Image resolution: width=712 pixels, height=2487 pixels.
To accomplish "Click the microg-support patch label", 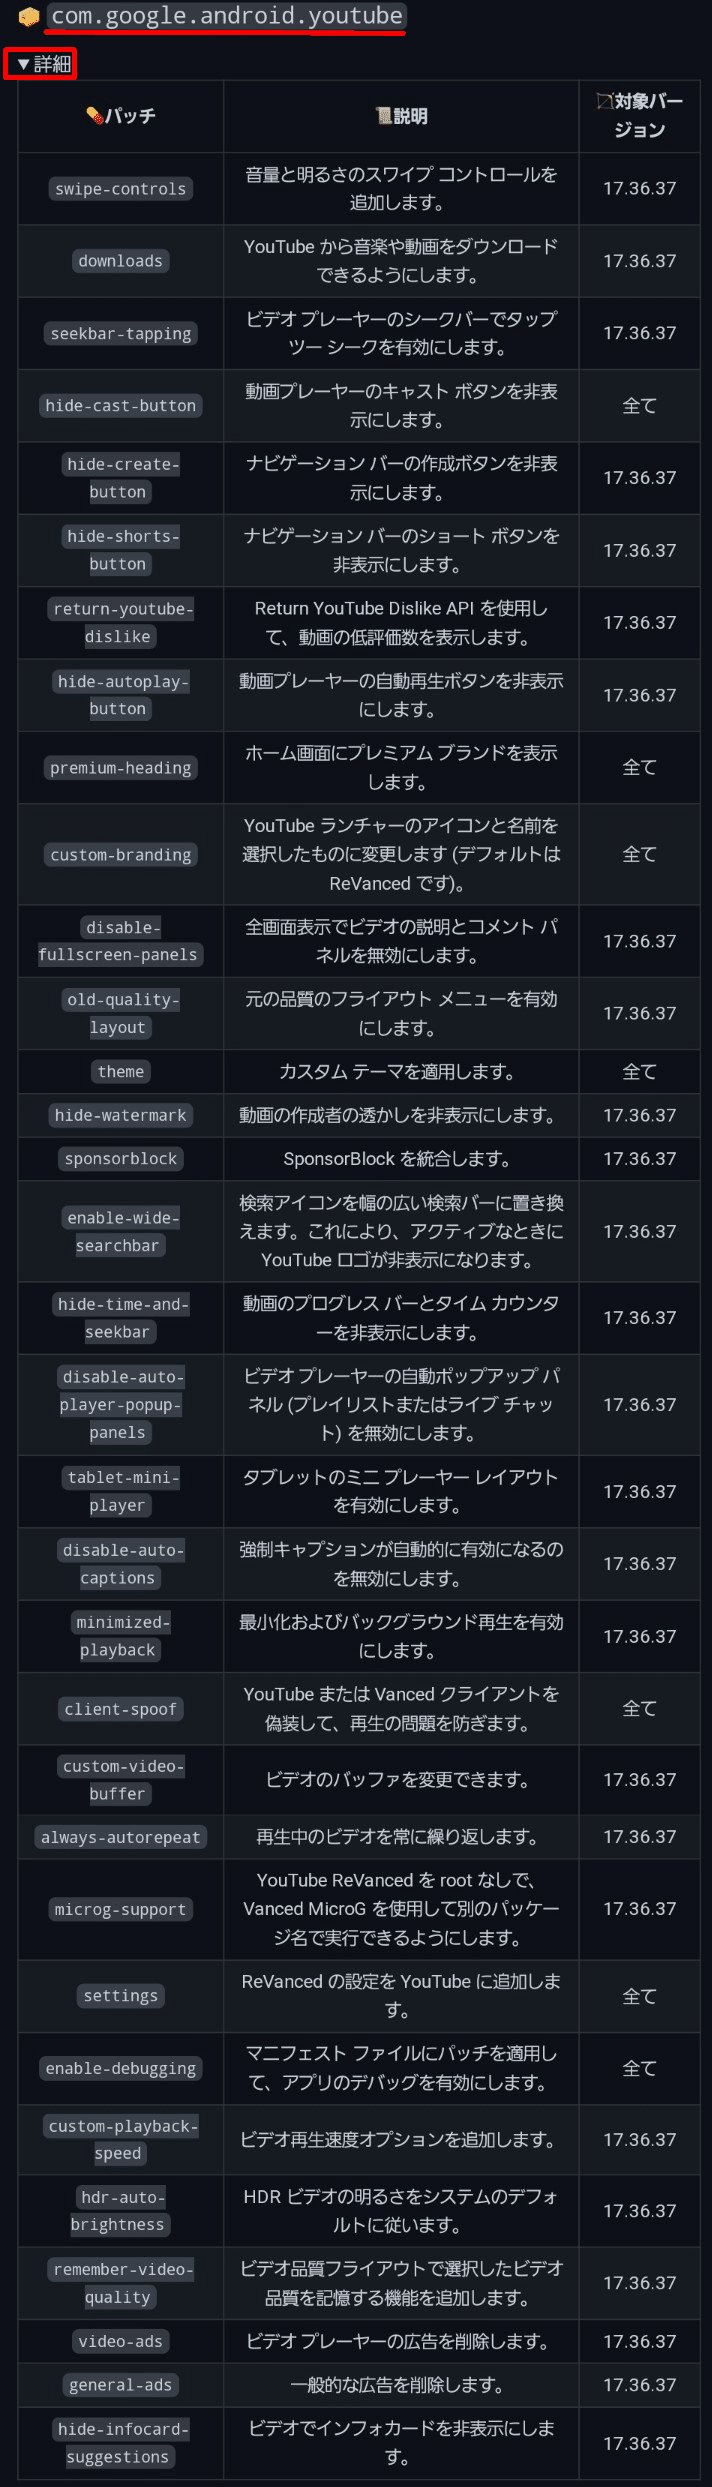I will (x=120, y=1909).
